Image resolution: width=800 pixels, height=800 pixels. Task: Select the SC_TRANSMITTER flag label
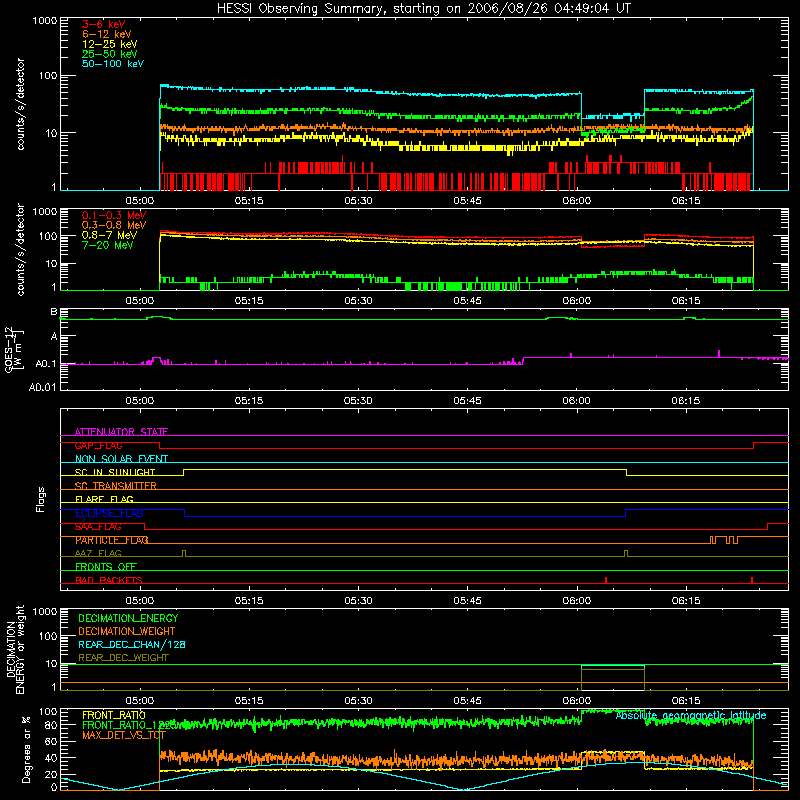pos(115,486)
